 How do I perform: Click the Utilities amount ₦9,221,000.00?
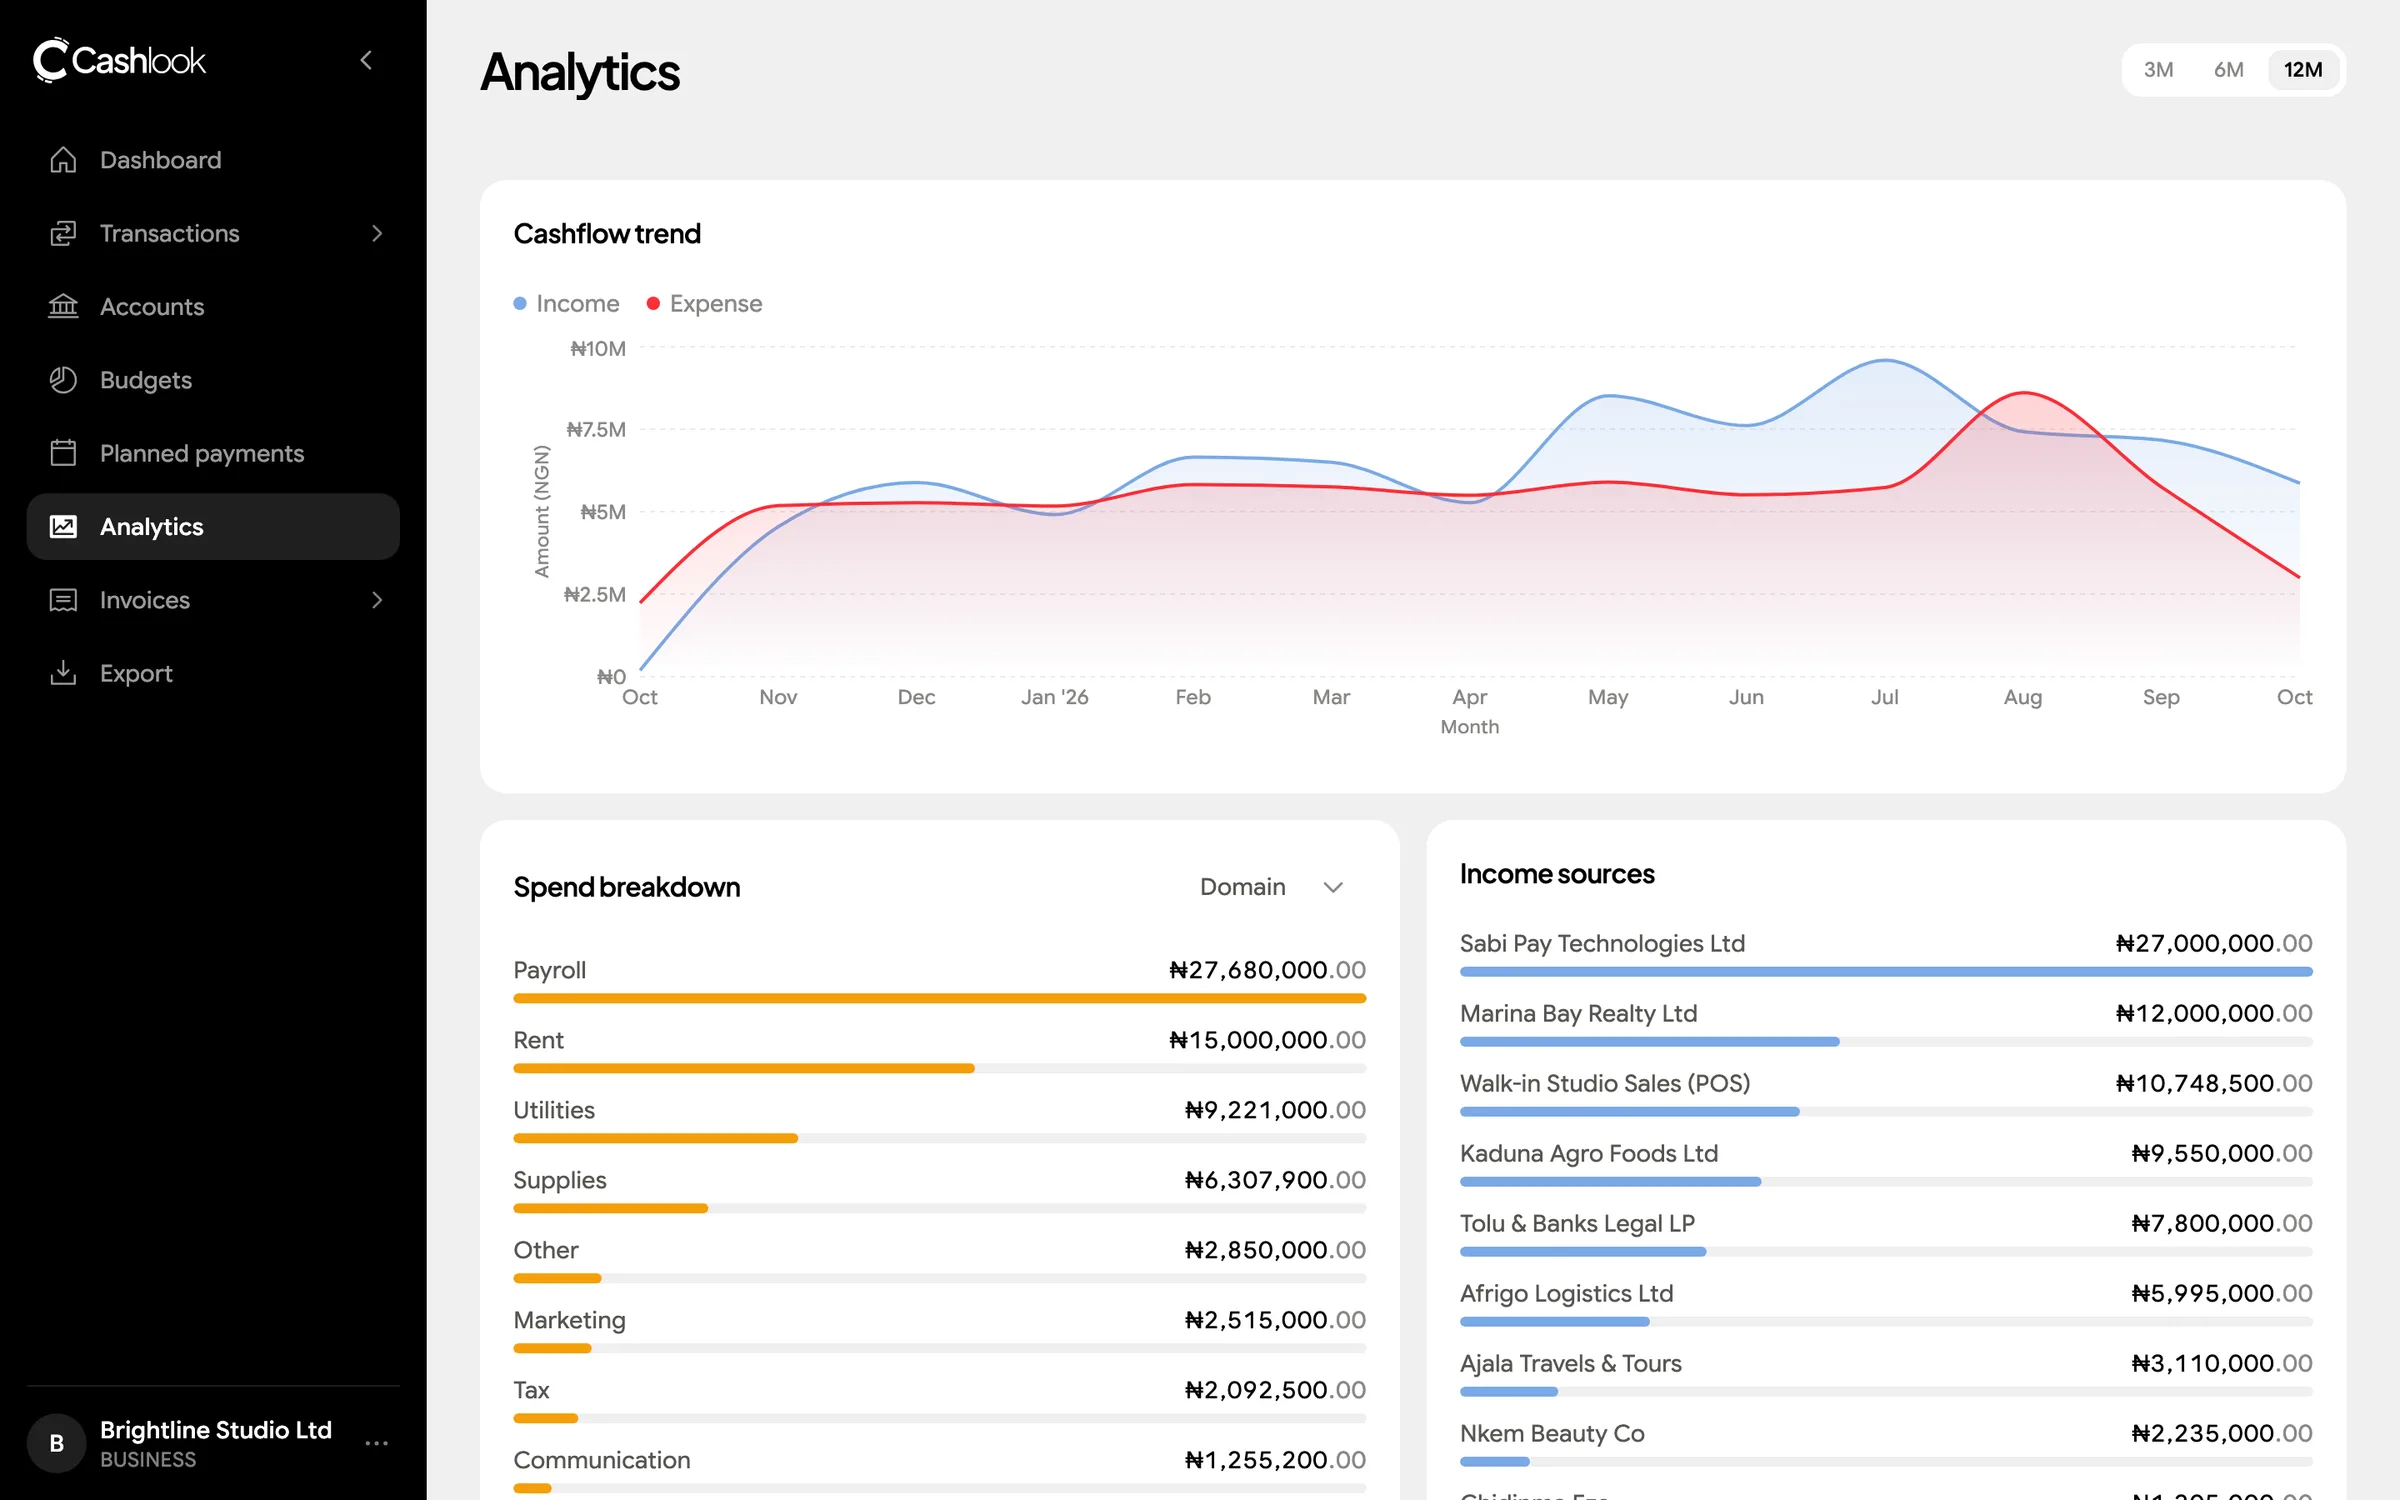[x=1275, y=1110]
